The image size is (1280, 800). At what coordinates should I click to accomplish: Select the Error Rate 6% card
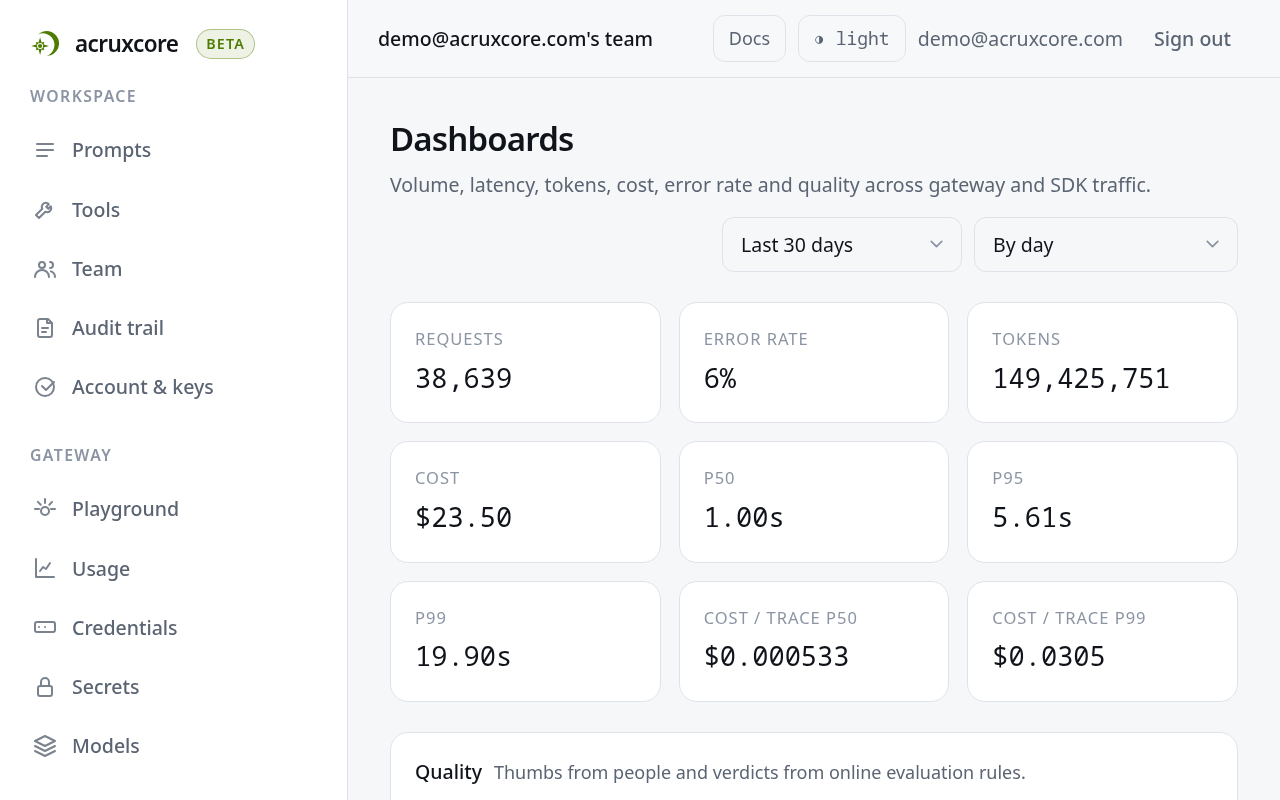point(814,362)
